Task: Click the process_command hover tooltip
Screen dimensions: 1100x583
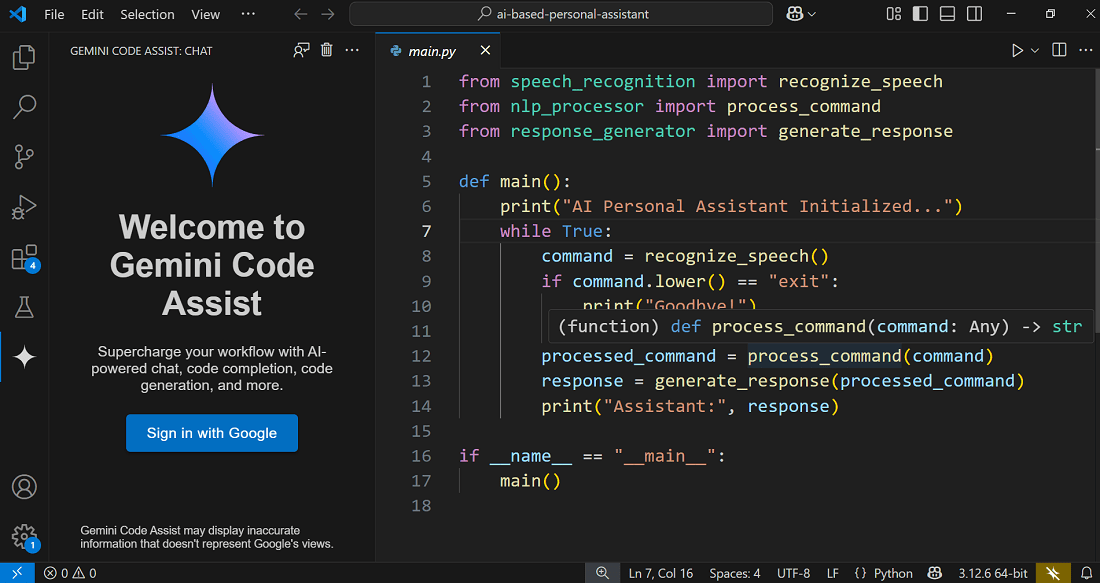Action: pos(820,326)
